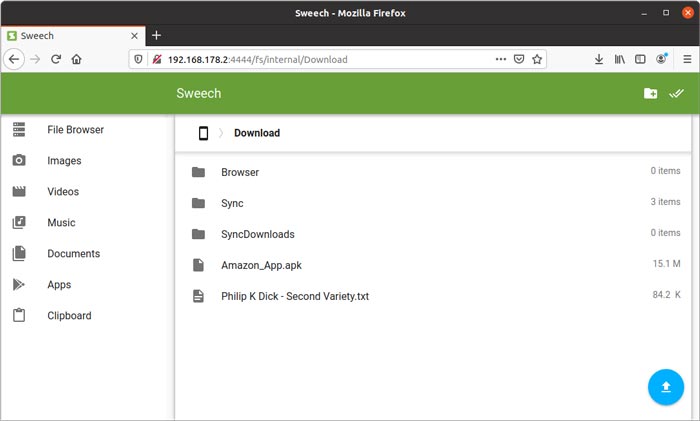Screen dimensions: 700x421
Task: Reload the current page
Action: (56, 59)
